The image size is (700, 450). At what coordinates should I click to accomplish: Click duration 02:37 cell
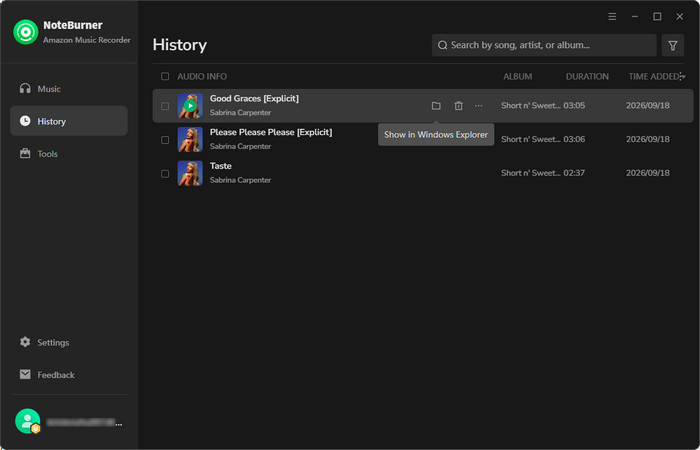[574, 173]
